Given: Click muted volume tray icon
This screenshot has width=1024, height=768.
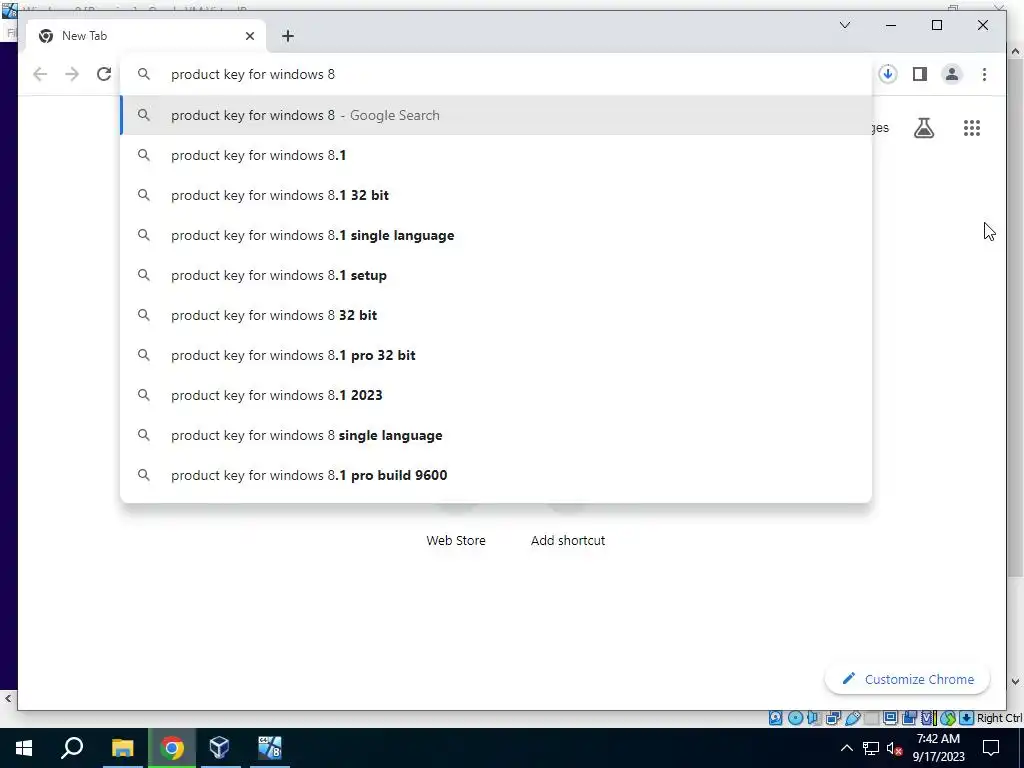Looking at the screenshot, I should coord(895,748).
